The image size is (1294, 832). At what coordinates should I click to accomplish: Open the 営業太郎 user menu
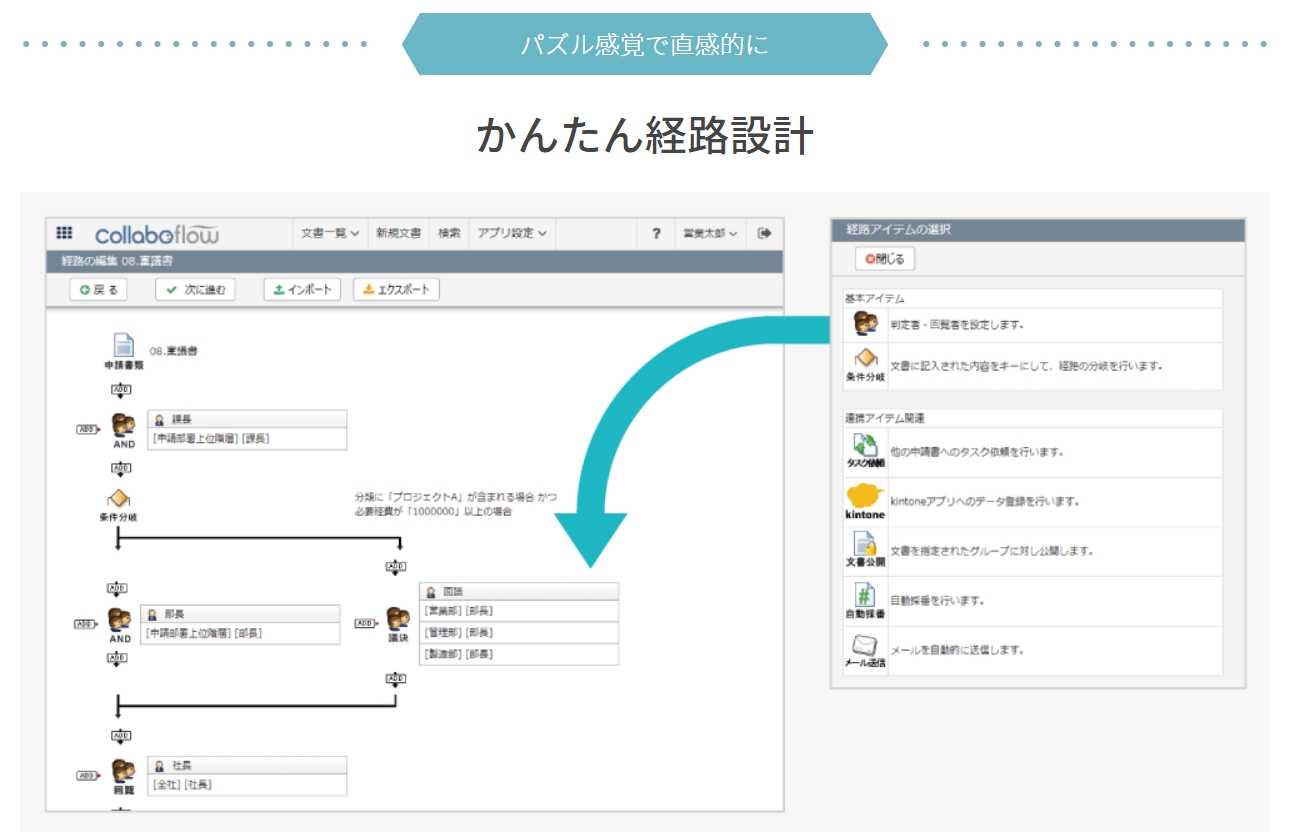pyautogui.click(x=710, y=233)
